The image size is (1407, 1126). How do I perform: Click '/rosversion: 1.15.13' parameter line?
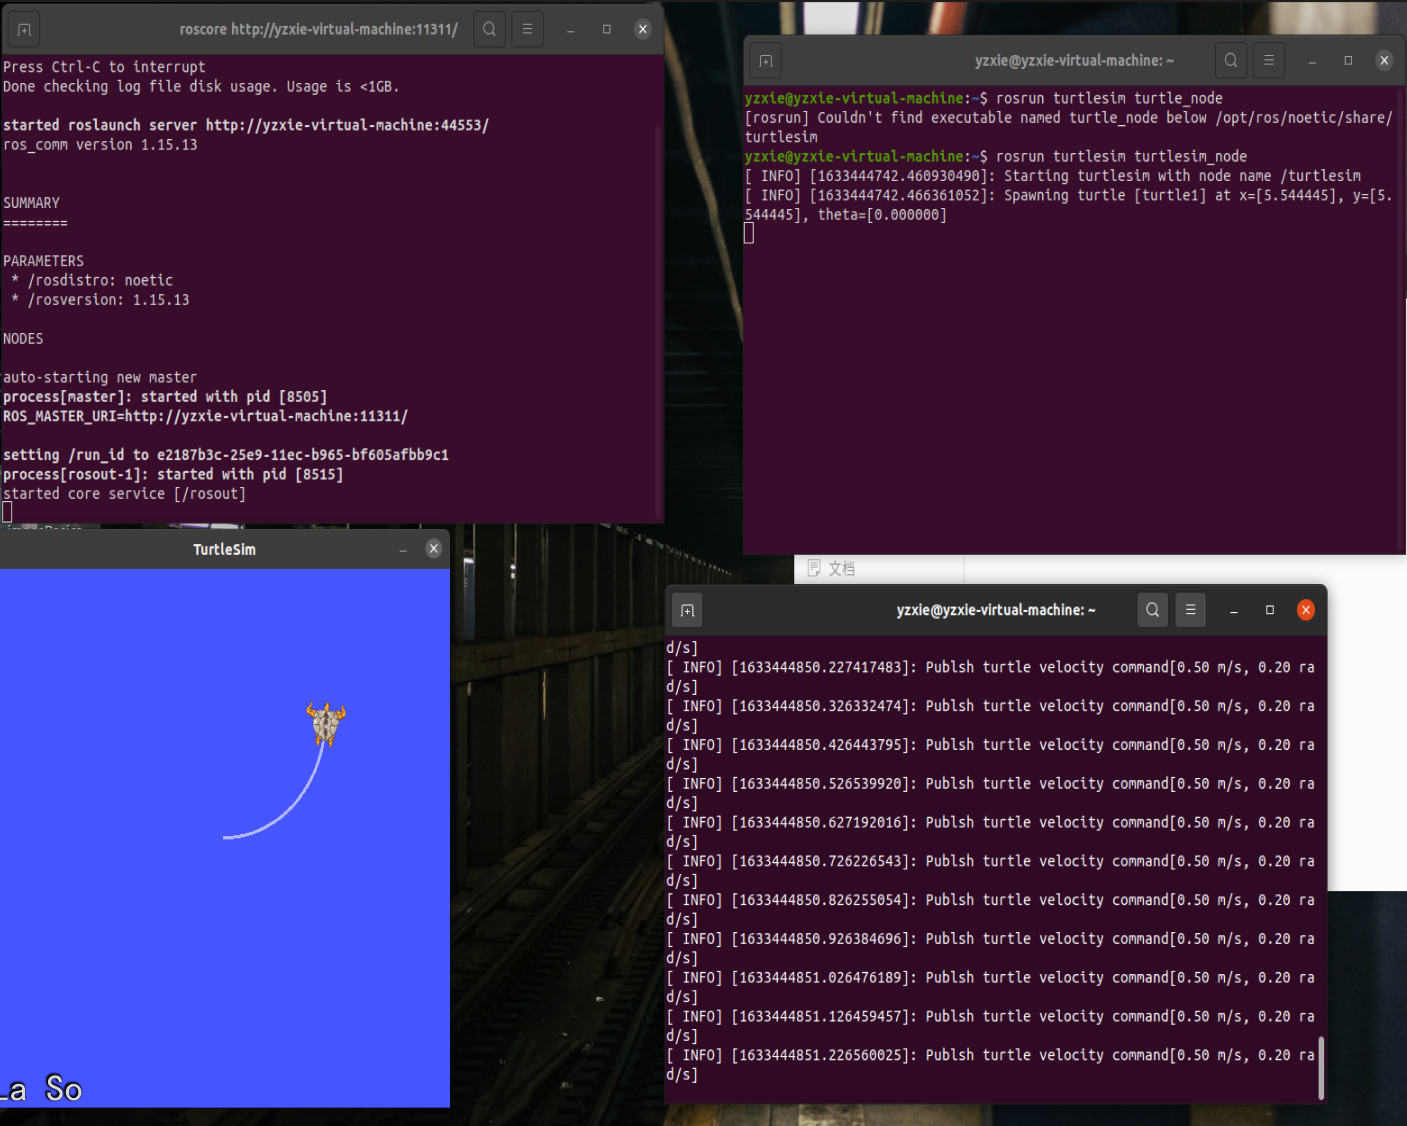click(100, 300)
